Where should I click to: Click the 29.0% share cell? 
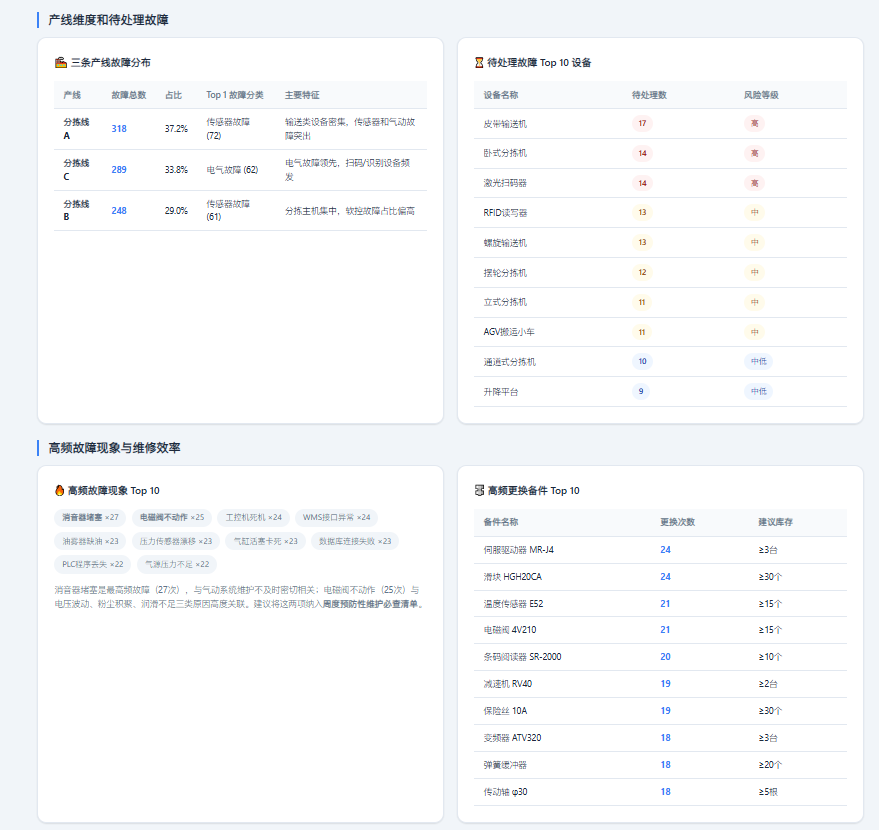pyautogui.click(x=176, y=211)
